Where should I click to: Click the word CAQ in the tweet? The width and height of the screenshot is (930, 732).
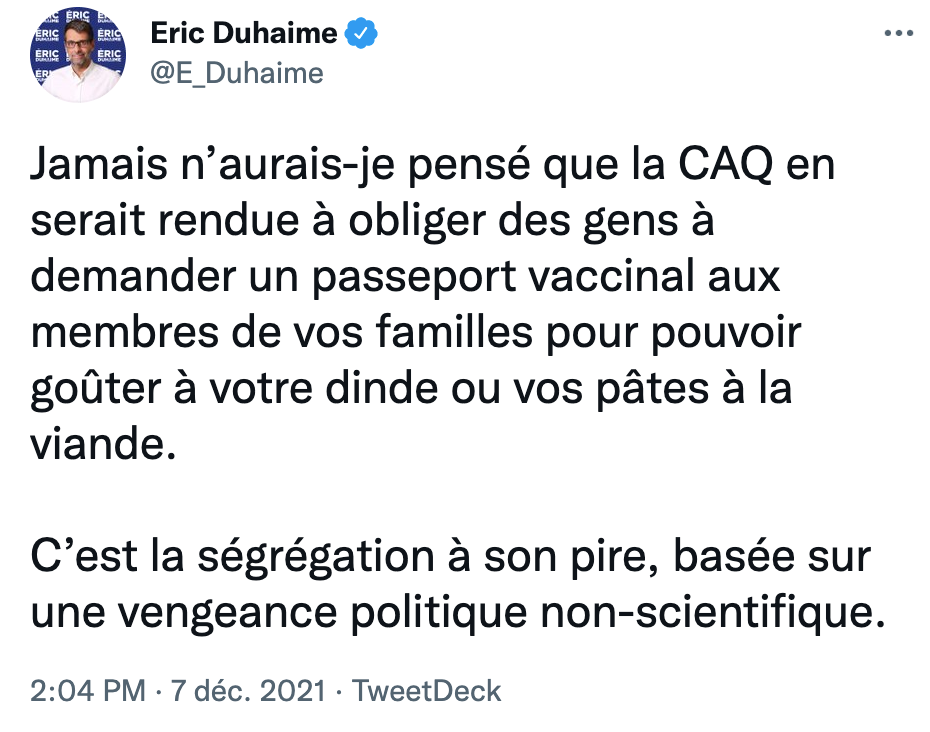coord(726,164)
